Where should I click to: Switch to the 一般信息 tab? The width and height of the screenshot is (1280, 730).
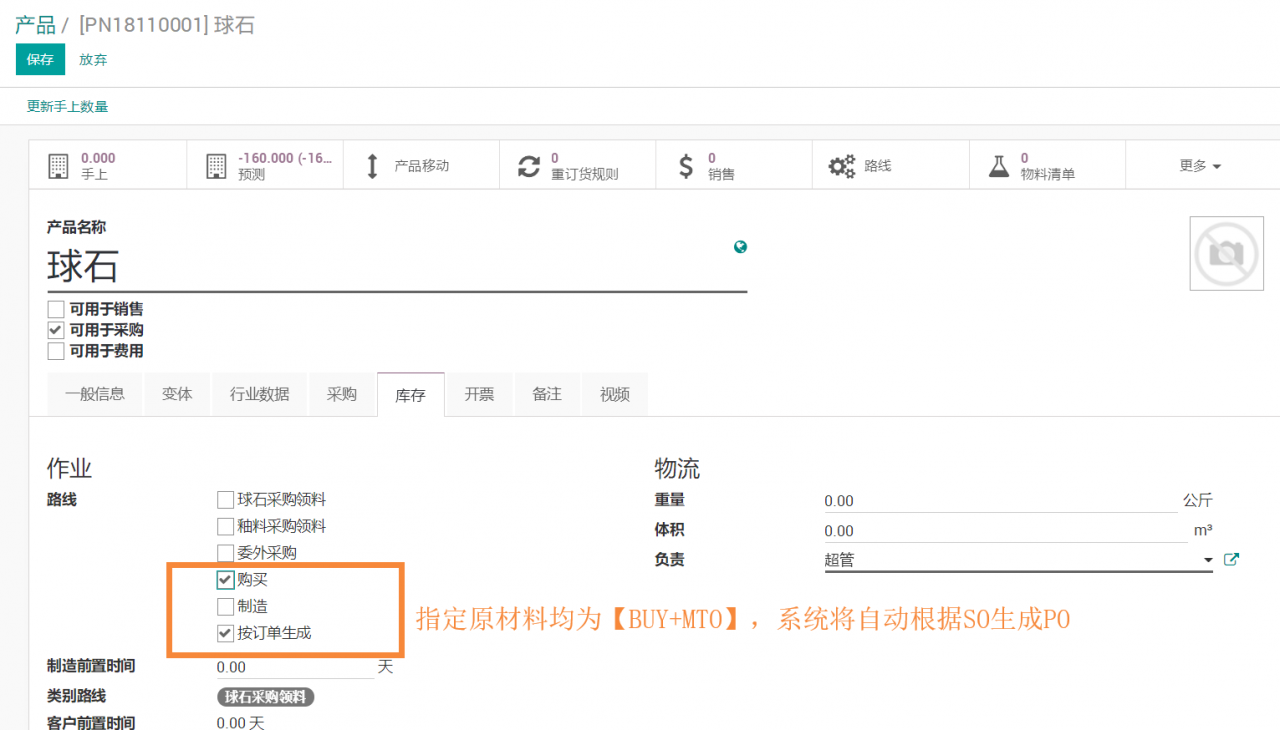[95, 394]
